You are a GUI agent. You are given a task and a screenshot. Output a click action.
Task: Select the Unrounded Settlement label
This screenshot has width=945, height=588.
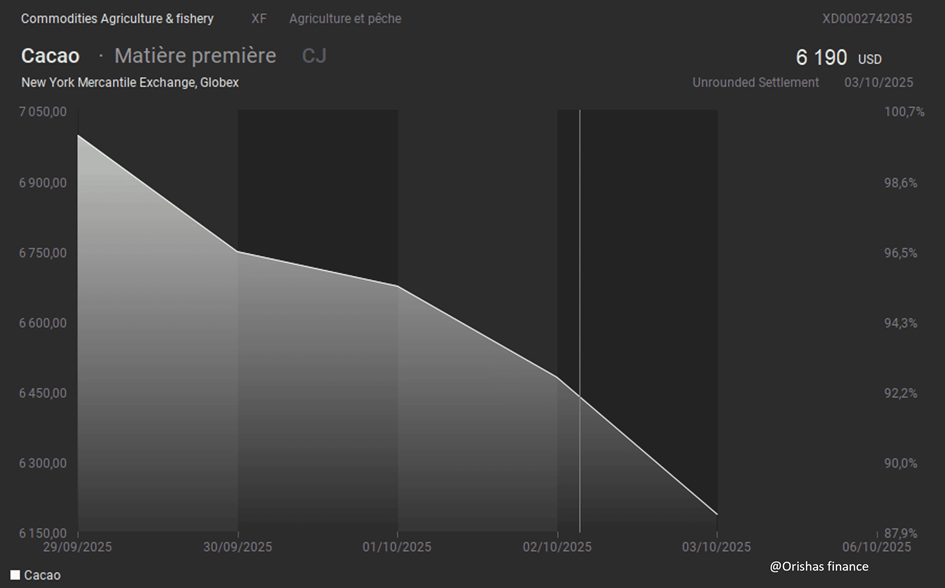(755, 83)
